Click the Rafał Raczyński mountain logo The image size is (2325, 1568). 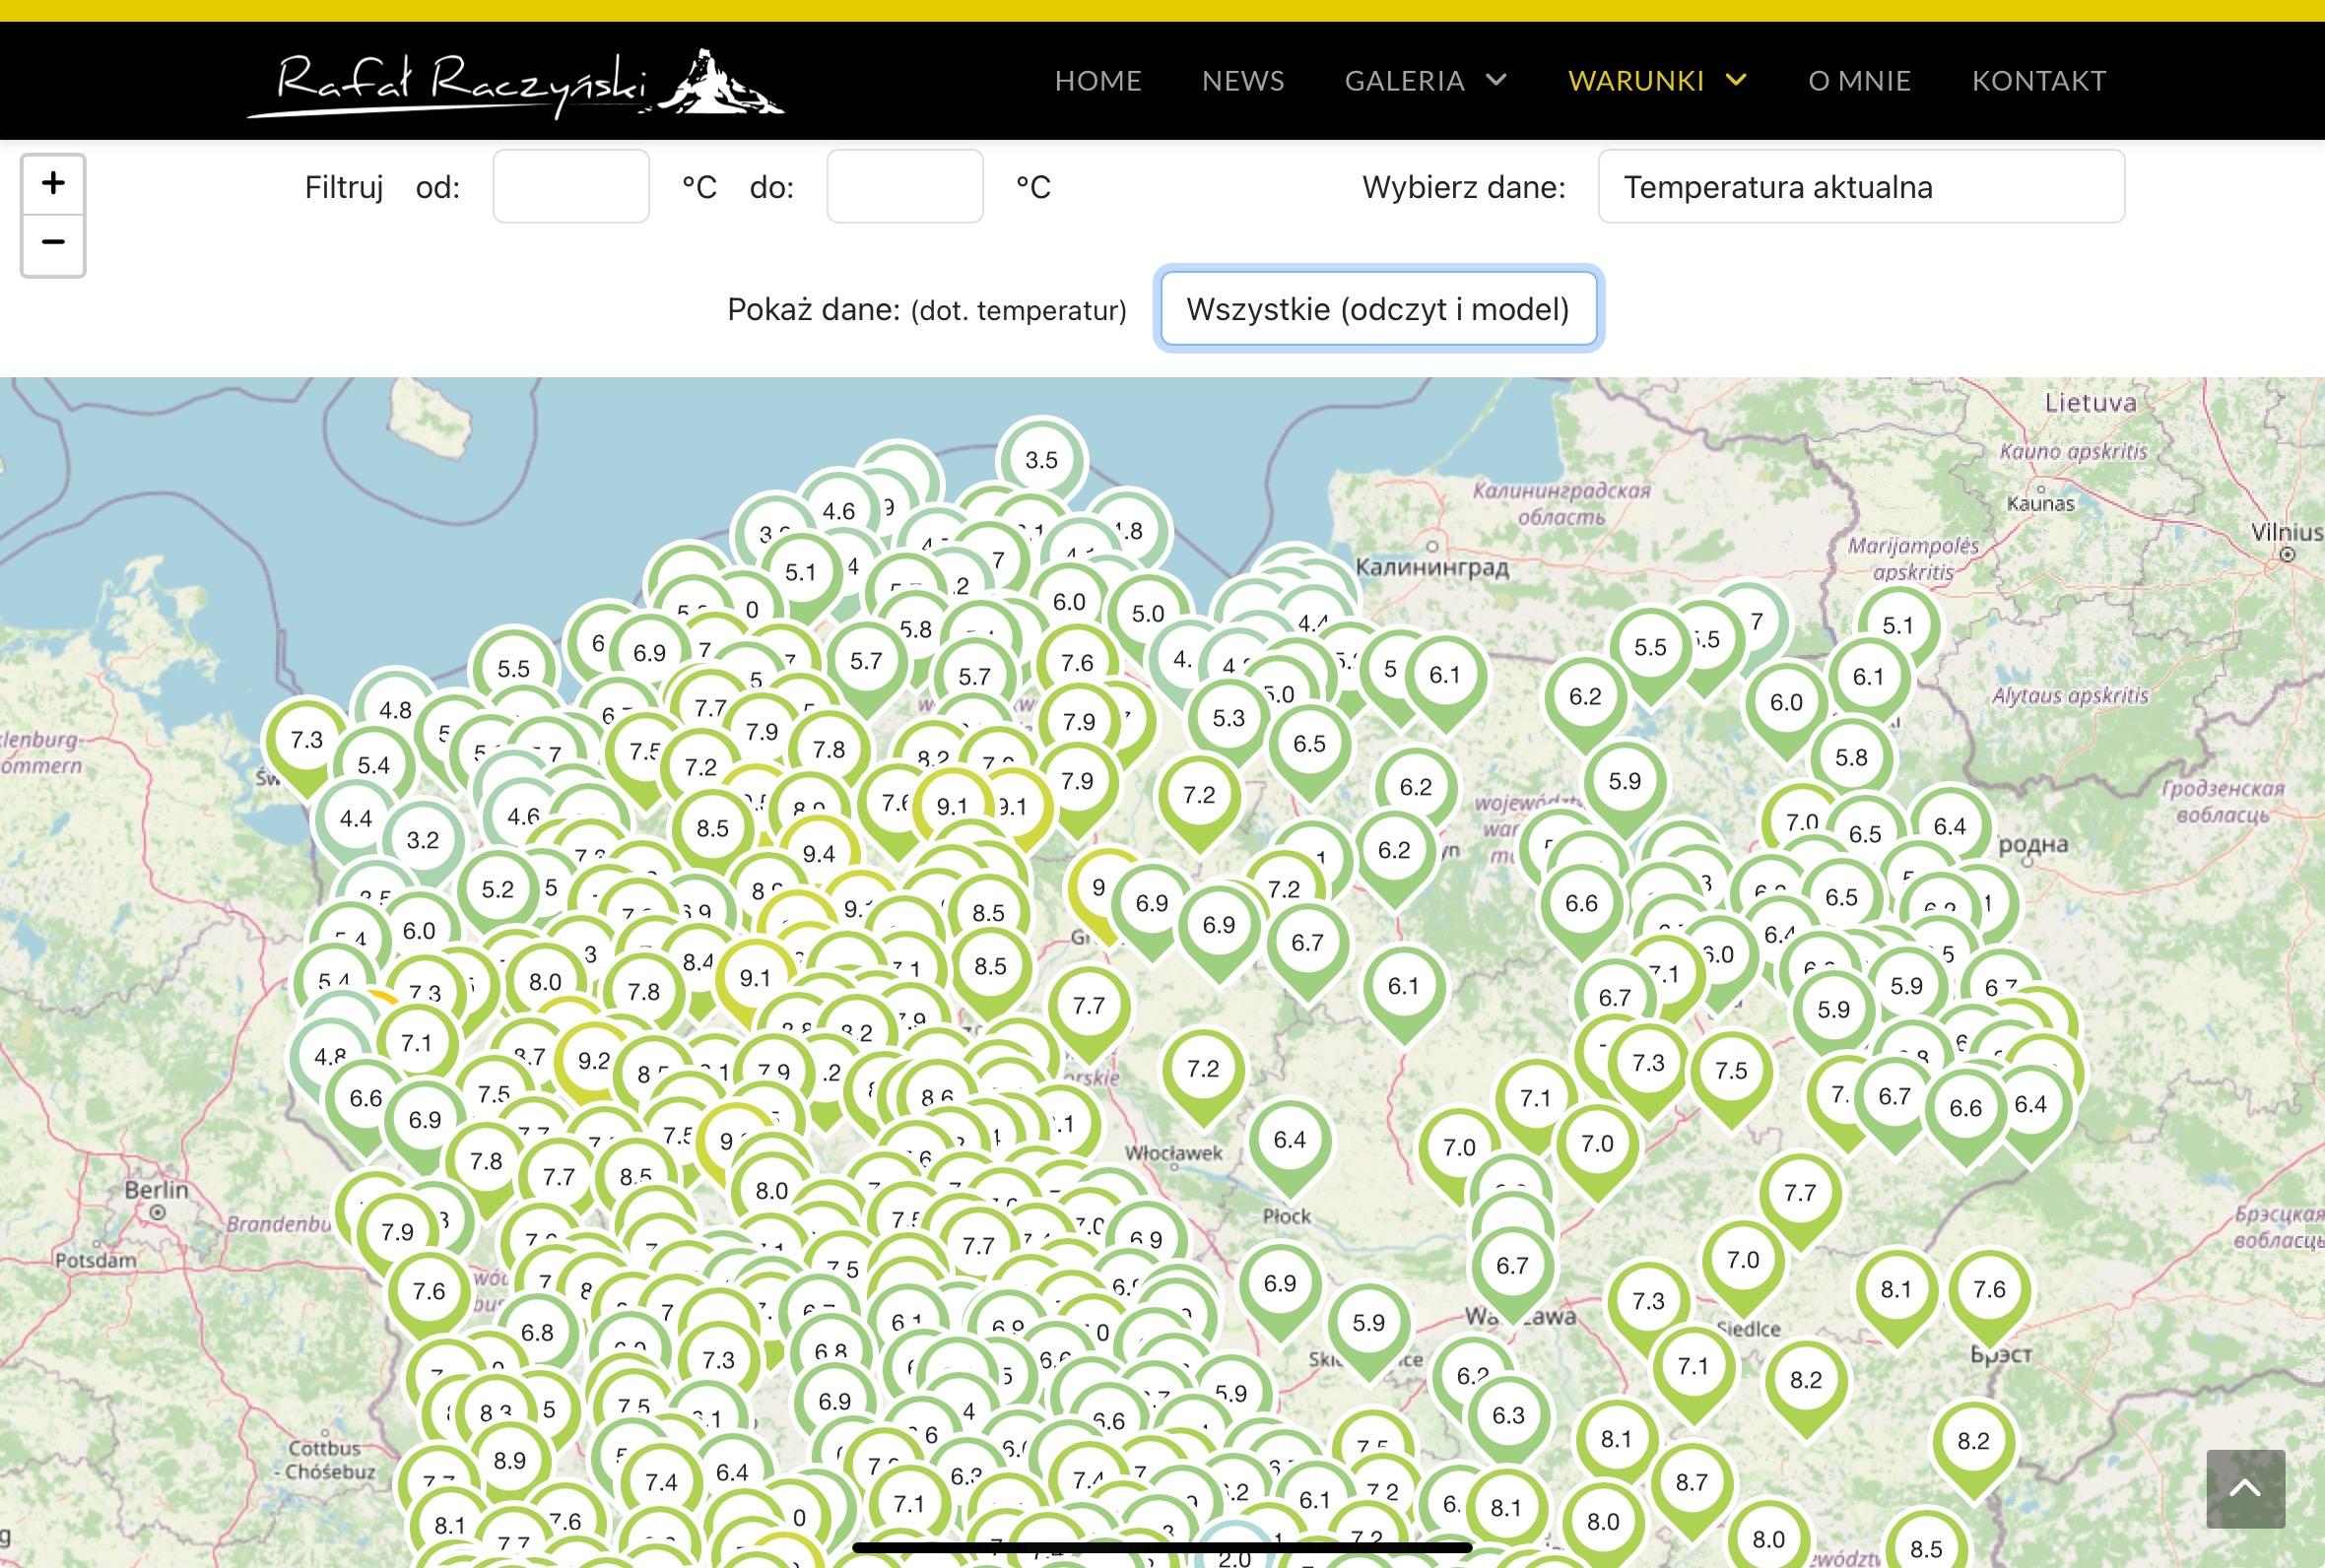(515, 82)
